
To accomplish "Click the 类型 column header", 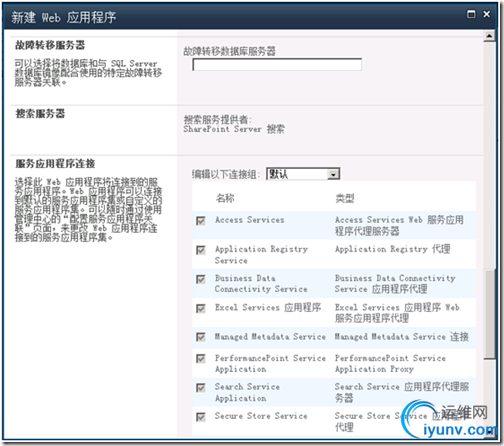I will [x=345, y=198].
